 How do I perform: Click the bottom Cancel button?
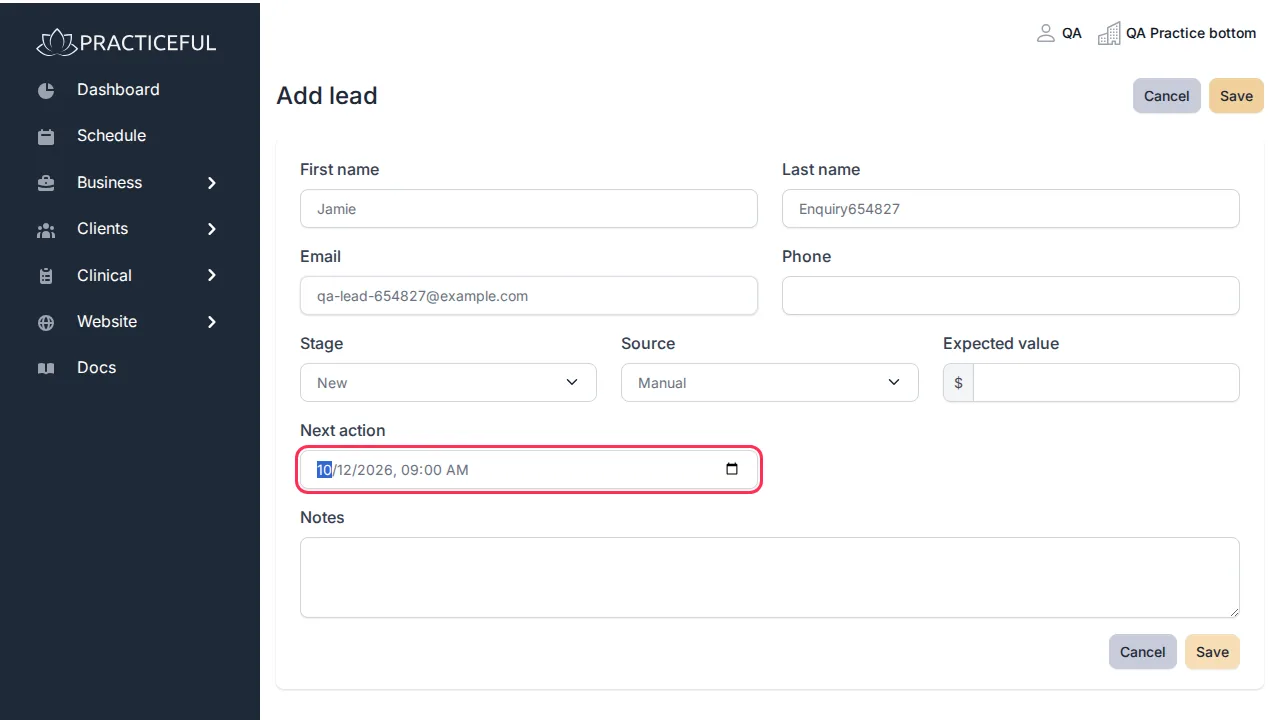[x=1142, y=652]
